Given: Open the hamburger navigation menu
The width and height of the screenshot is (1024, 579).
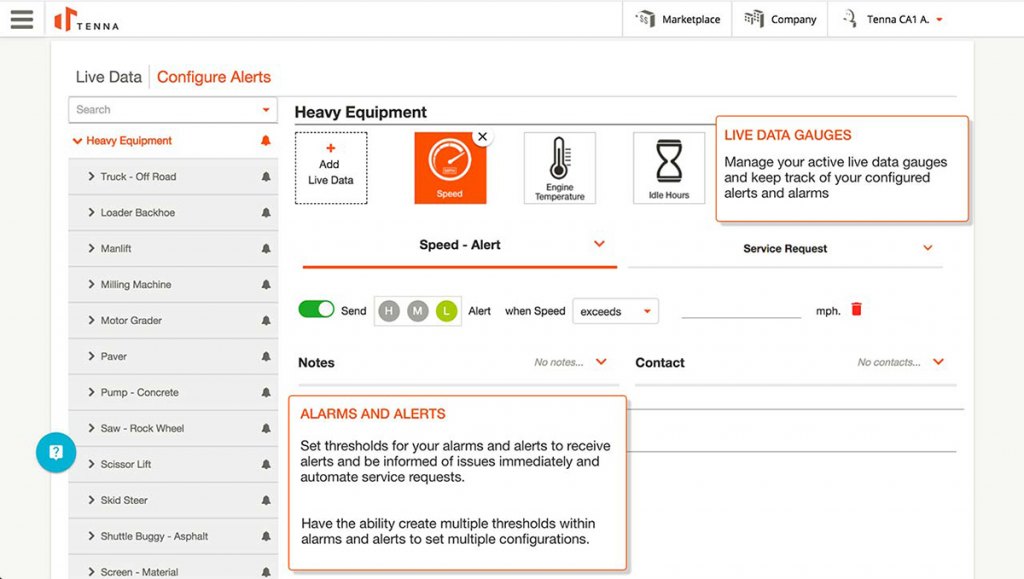Looking at the screenshot, I should point(22,18).
